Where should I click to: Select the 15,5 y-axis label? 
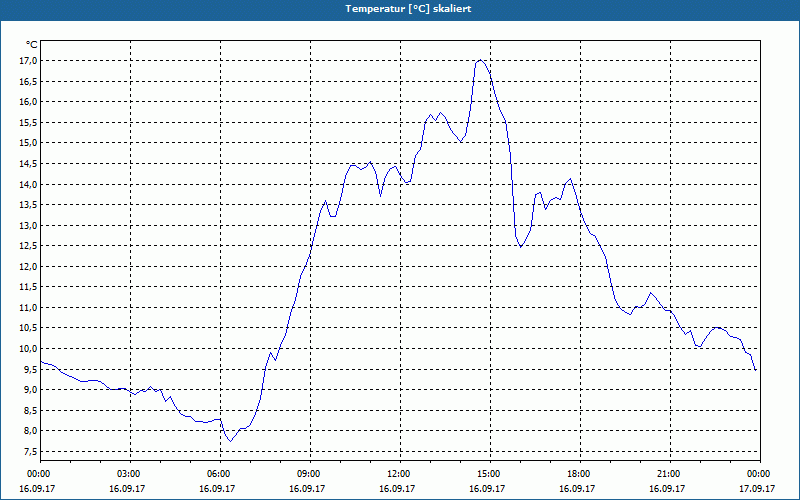tap(29, 122)
